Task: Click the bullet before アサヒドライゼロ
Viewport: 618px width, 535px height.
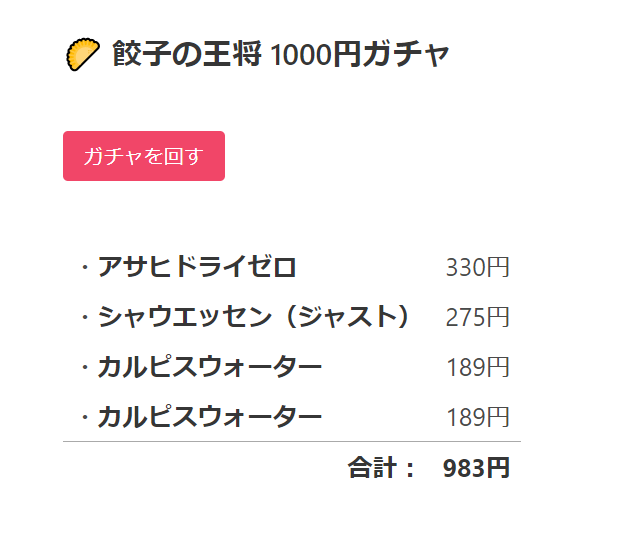Action: tap(84, 268)
